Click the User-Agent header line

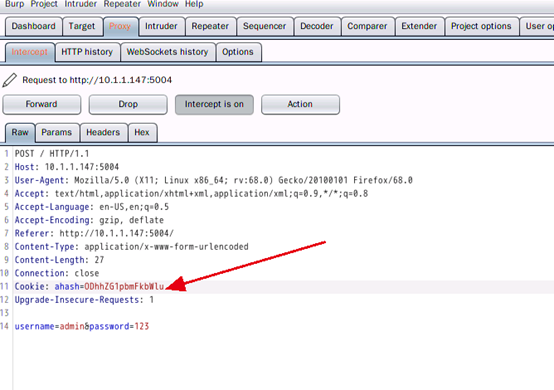pyautogui.click(x=214, y=181)
